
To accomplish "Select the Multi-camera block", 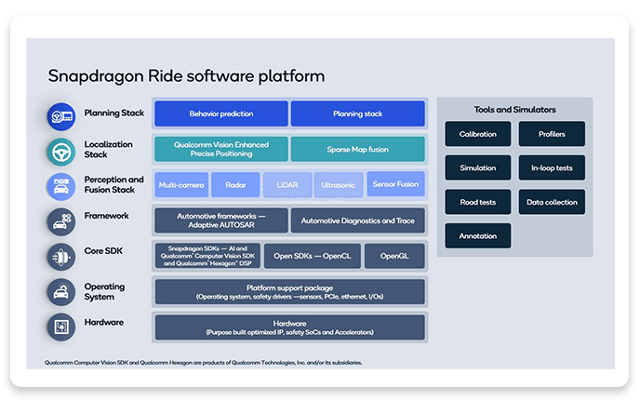I will [181, 185].
